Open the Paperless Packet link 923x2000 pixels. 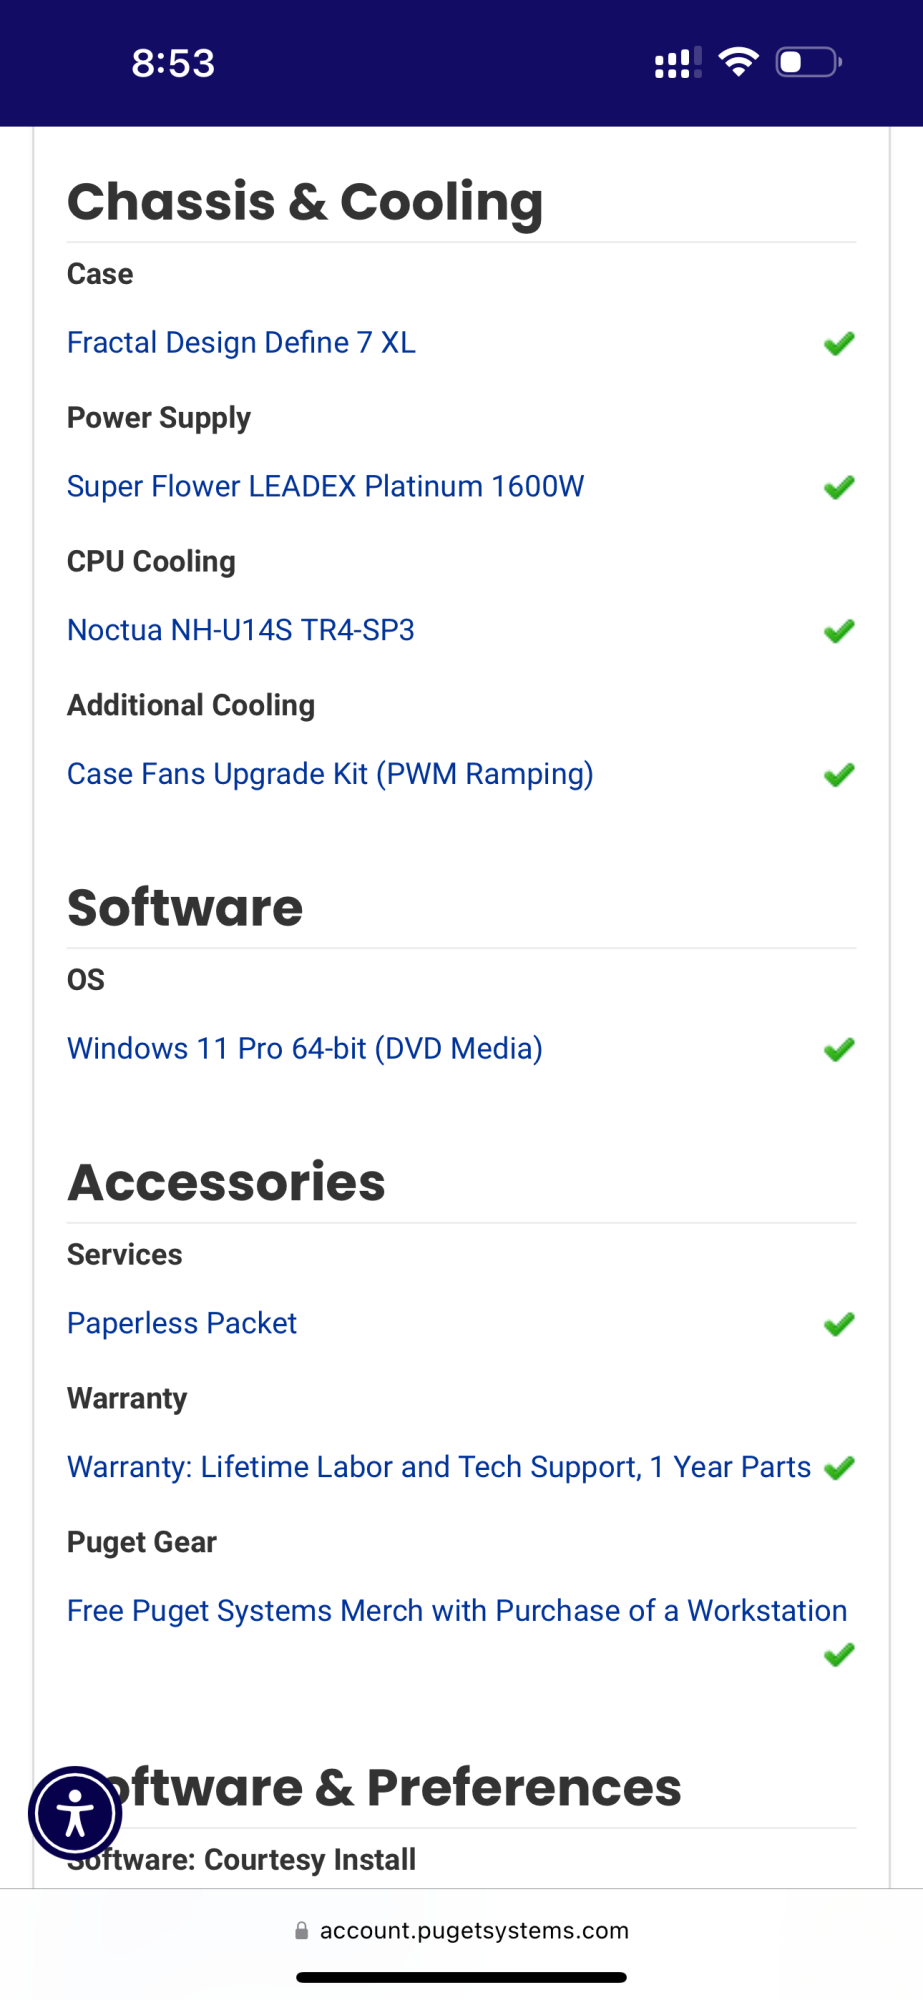pyautogui.click(x=182, y=1324)
